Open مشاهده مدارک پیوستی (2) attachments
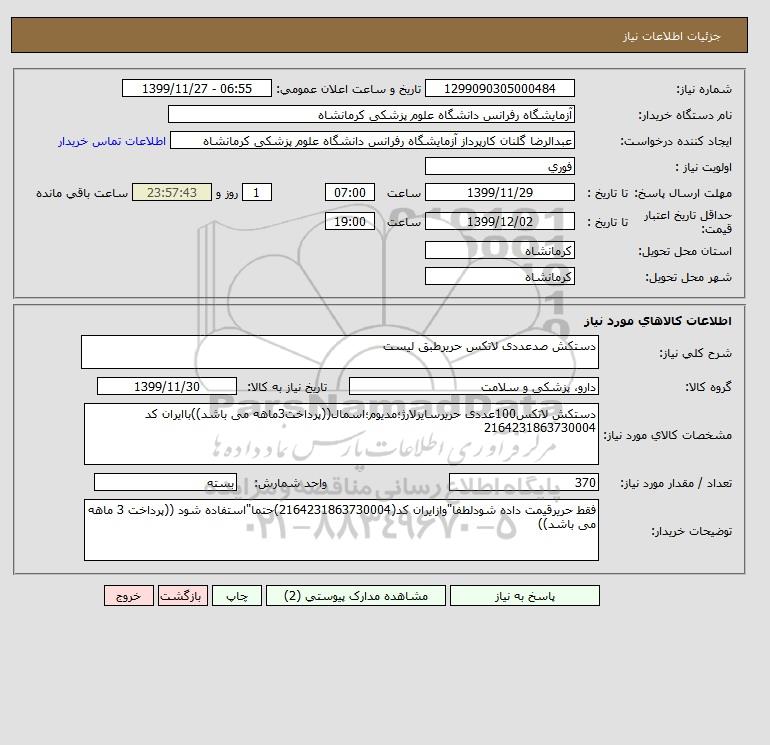Viewport: 770px width, 745px height. pos(356,595)
